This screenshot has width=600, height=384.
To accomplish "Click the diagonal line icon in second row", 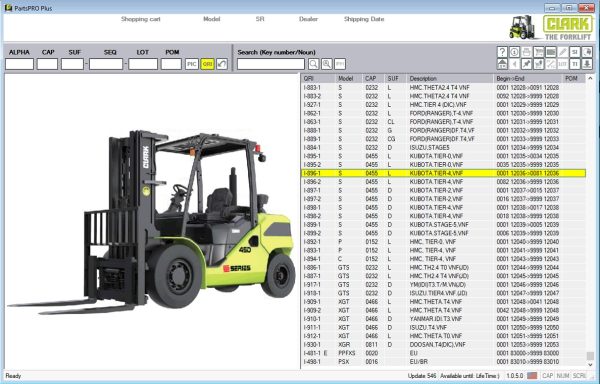I will pos(551,64).
